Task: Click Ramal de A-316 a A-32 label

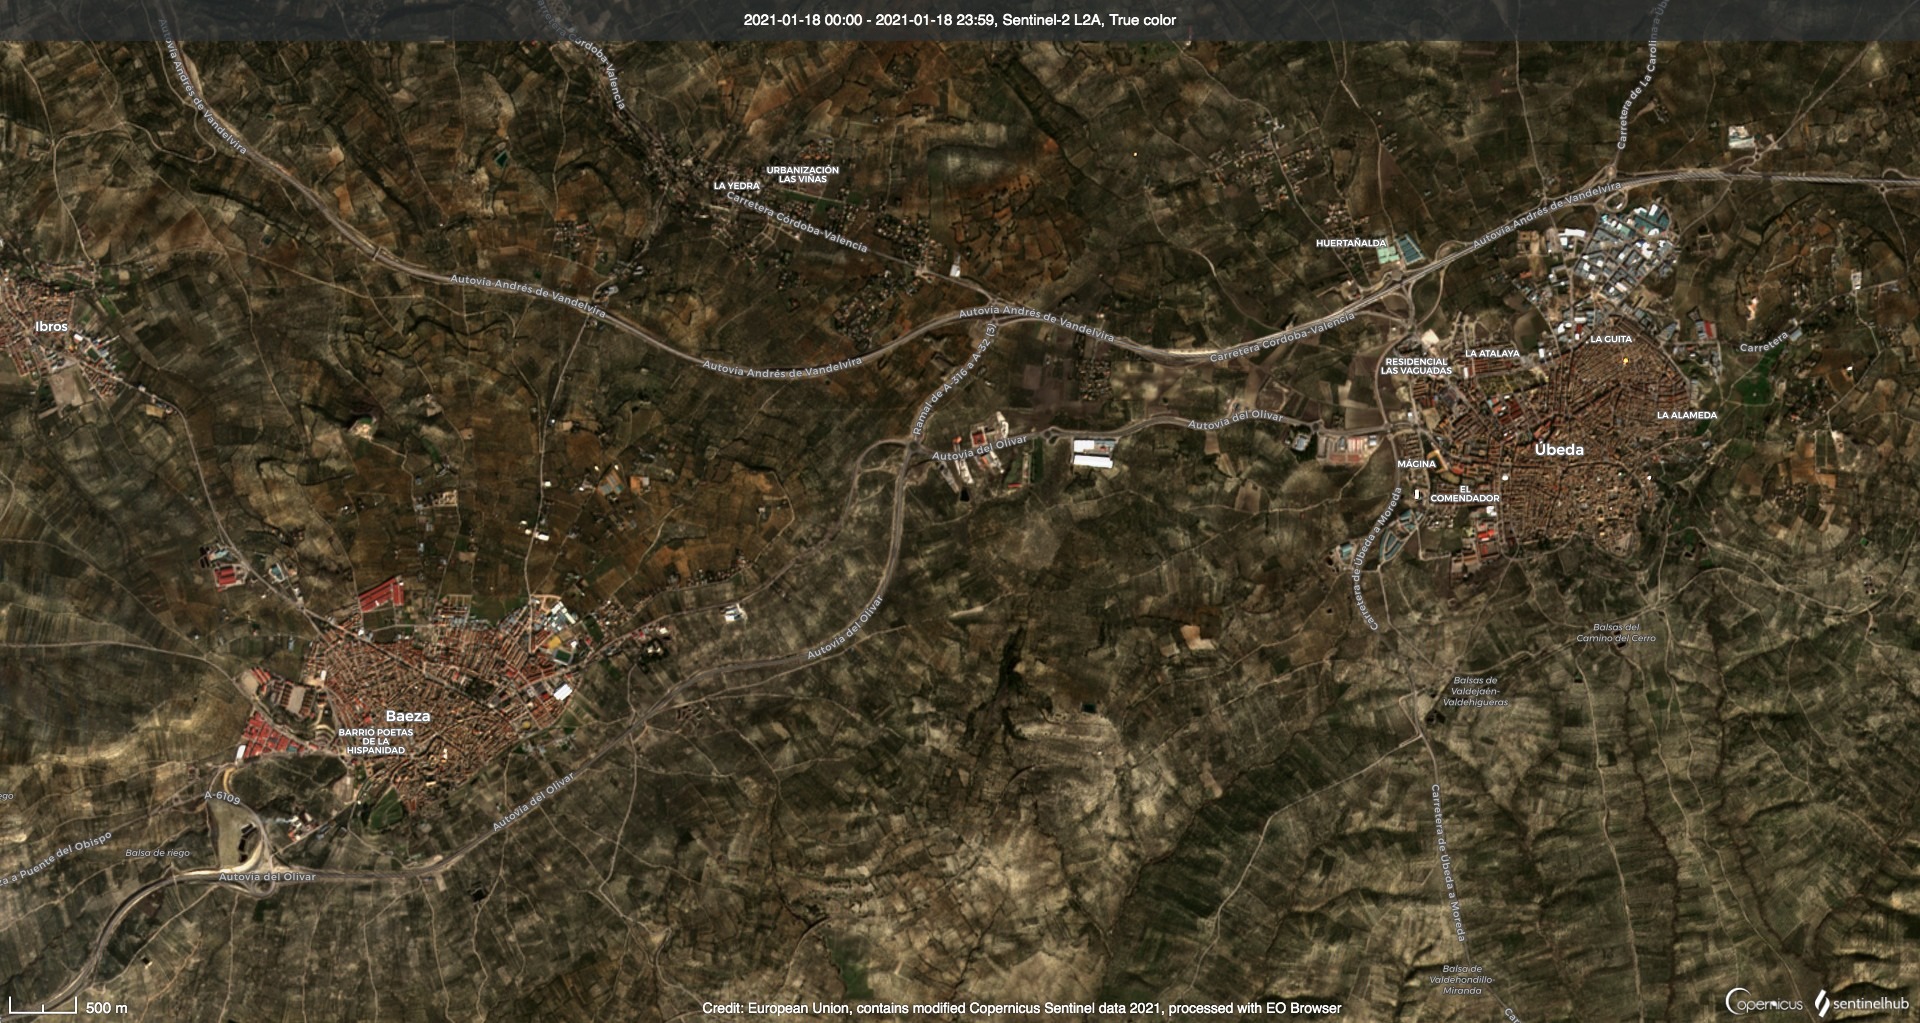Action: 955,380
